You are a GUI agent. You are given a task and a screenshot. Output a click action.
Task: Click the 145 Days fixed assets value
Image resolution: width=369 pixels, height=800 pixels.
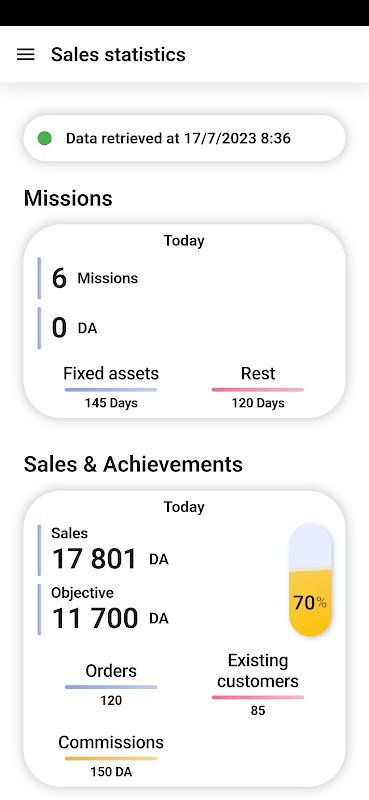point(111,403)
